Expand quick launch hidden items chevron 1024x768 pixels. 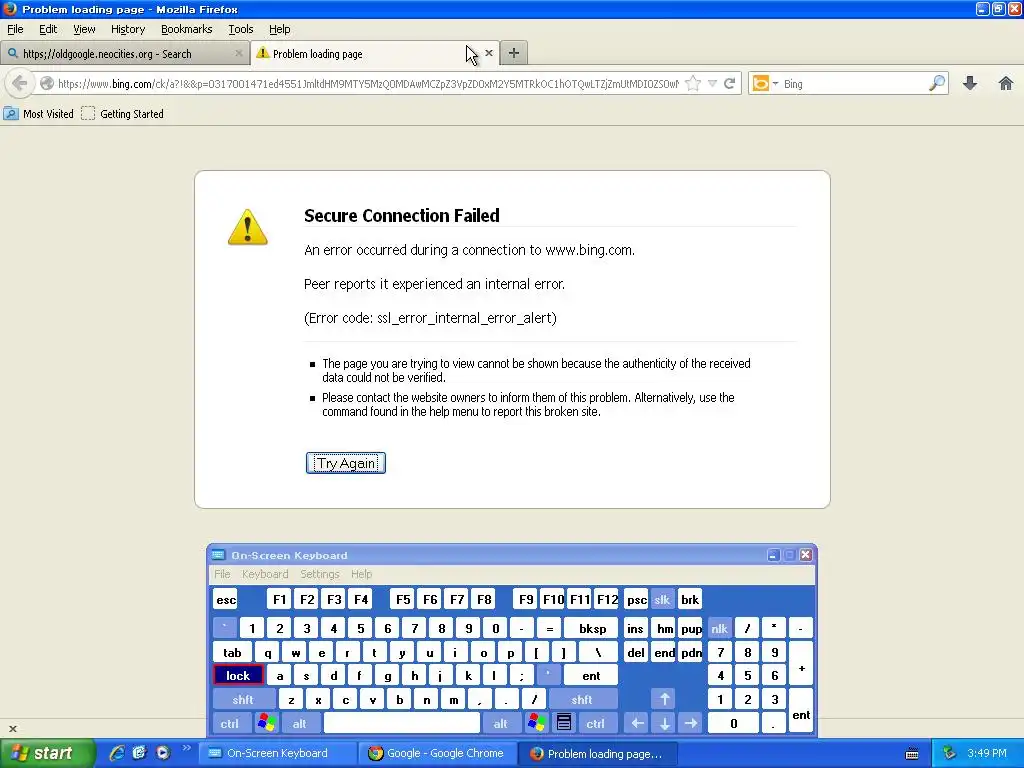pos(186,748)
